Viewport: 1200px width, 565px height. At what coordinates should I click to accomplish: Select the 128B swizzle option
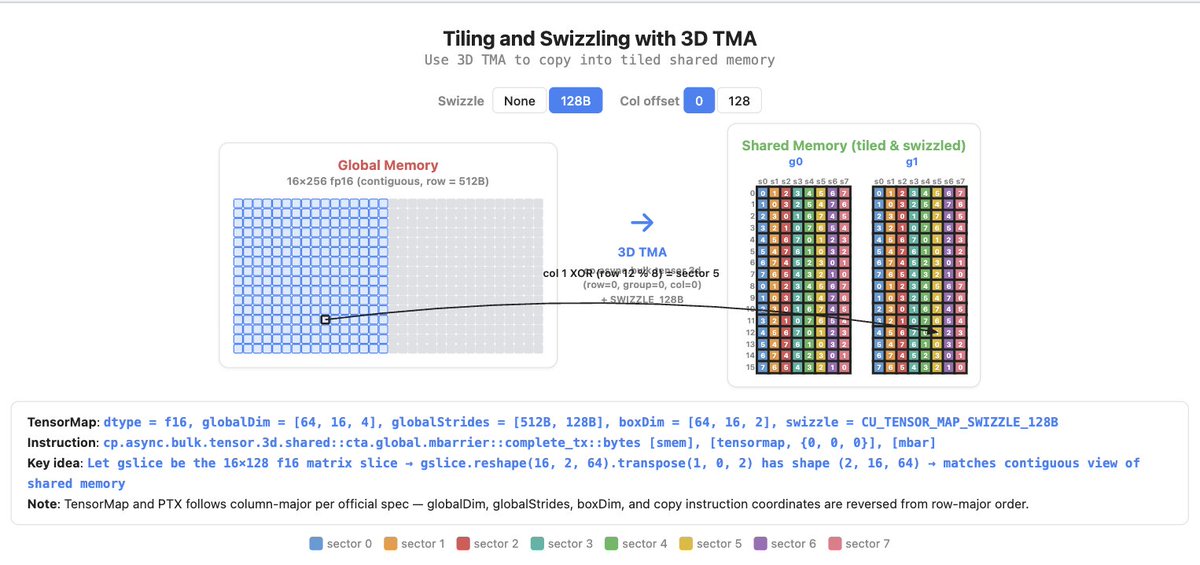pos(576,101)
